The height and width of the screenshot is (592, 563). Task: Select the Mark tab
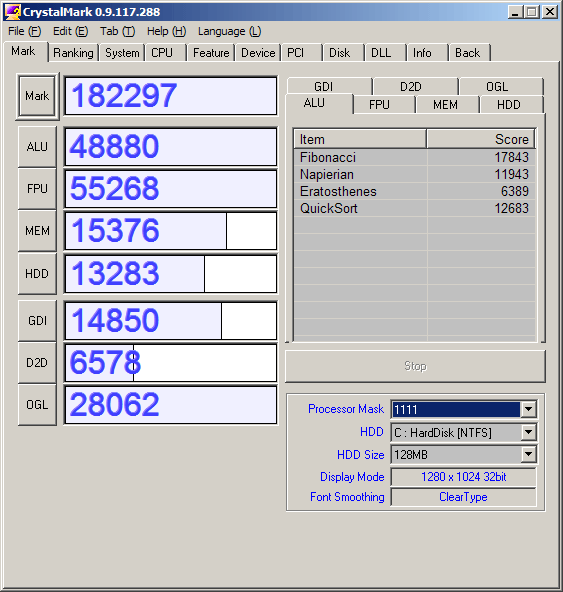click(x=25, y=51)
